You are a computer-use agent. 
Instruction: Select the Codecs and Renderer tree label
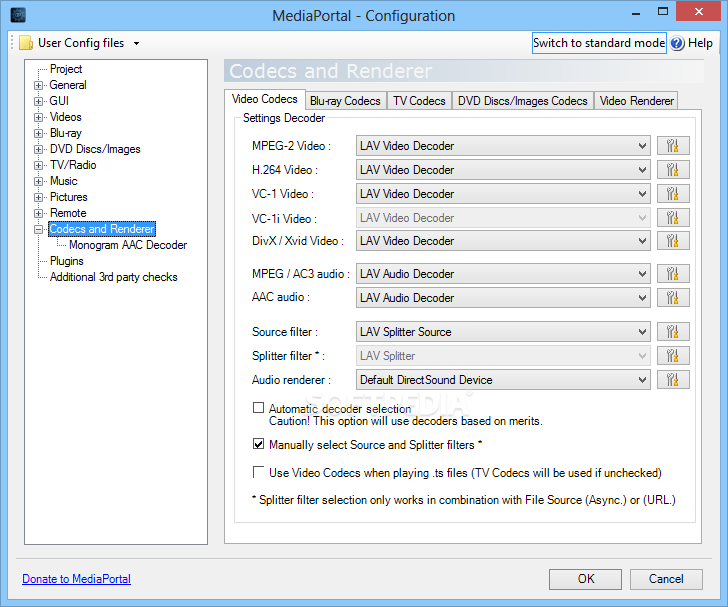pyautogui.click(x=102, y=229)
